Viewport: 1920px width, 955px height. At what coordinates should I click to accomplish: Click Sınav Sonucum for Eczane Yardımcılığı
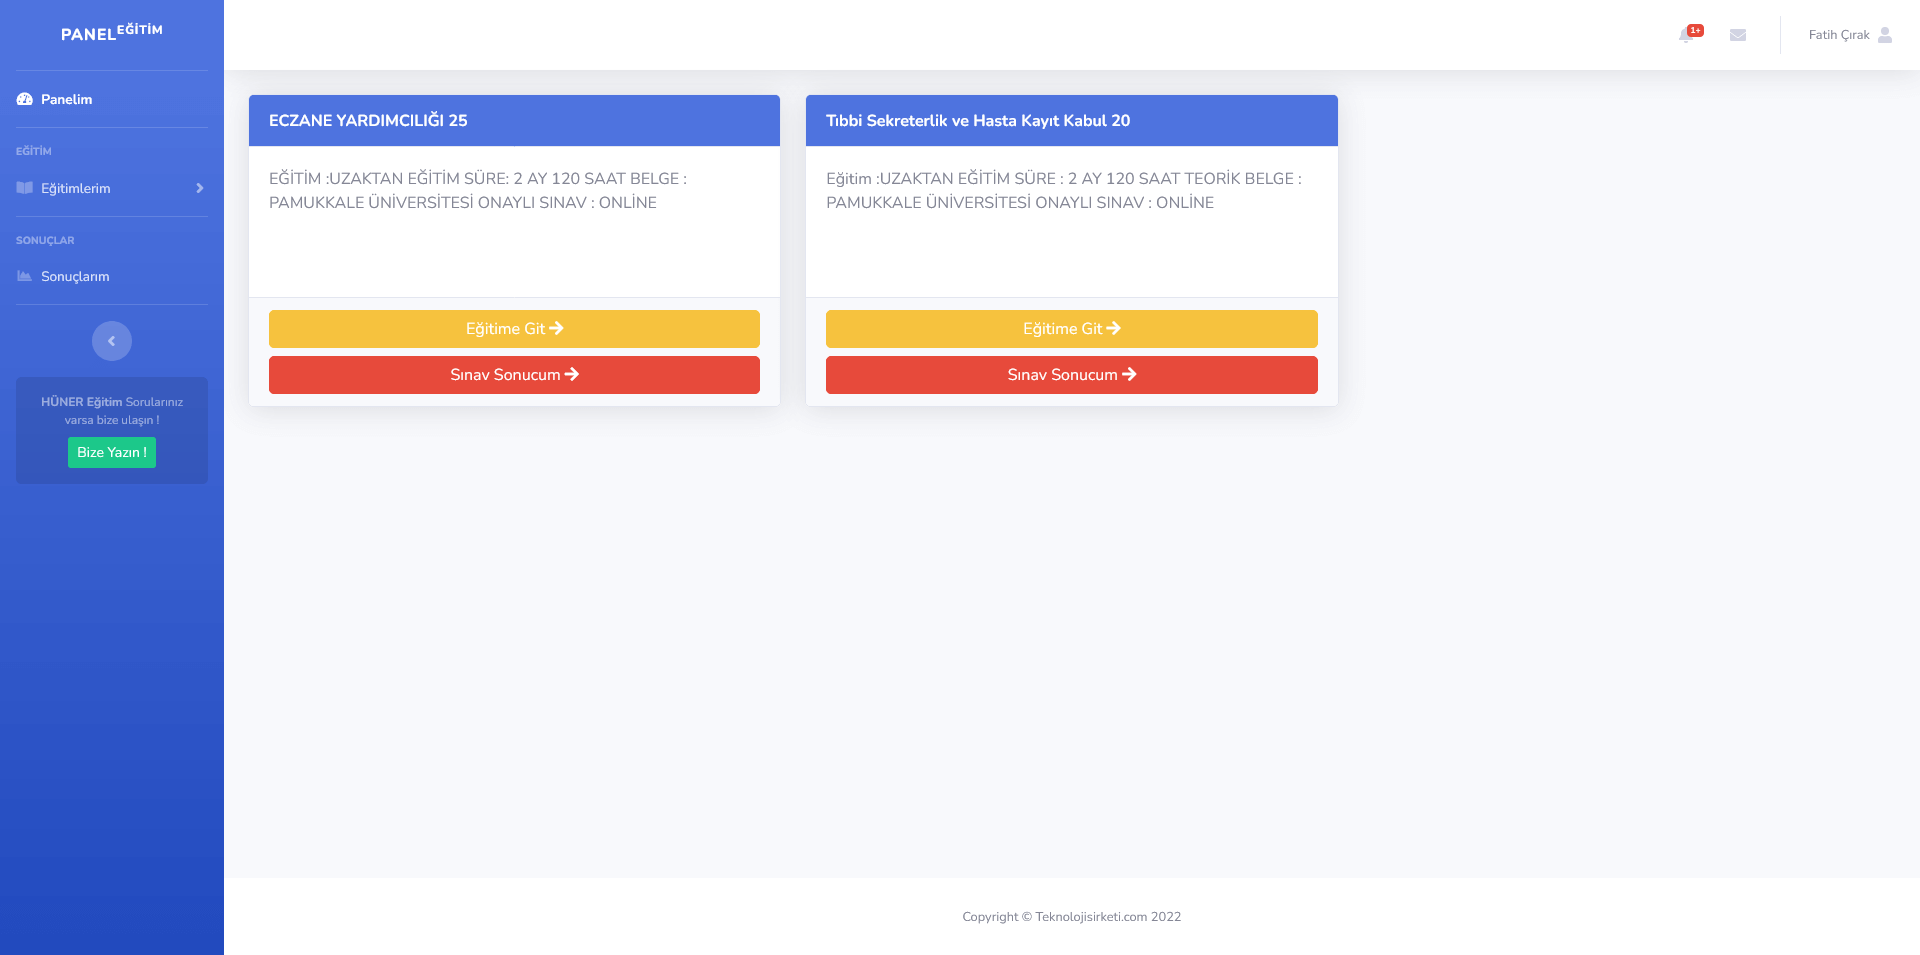(x=514, y=375)
